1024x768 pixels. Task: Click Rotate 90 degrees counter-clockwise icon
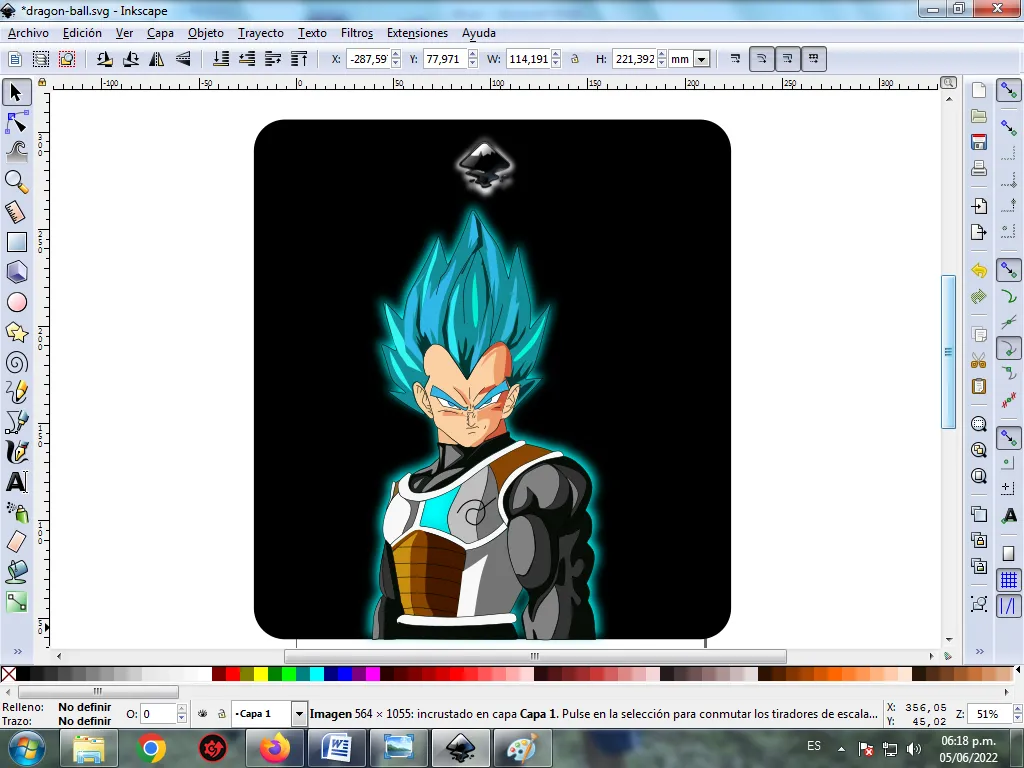(104, 59)
